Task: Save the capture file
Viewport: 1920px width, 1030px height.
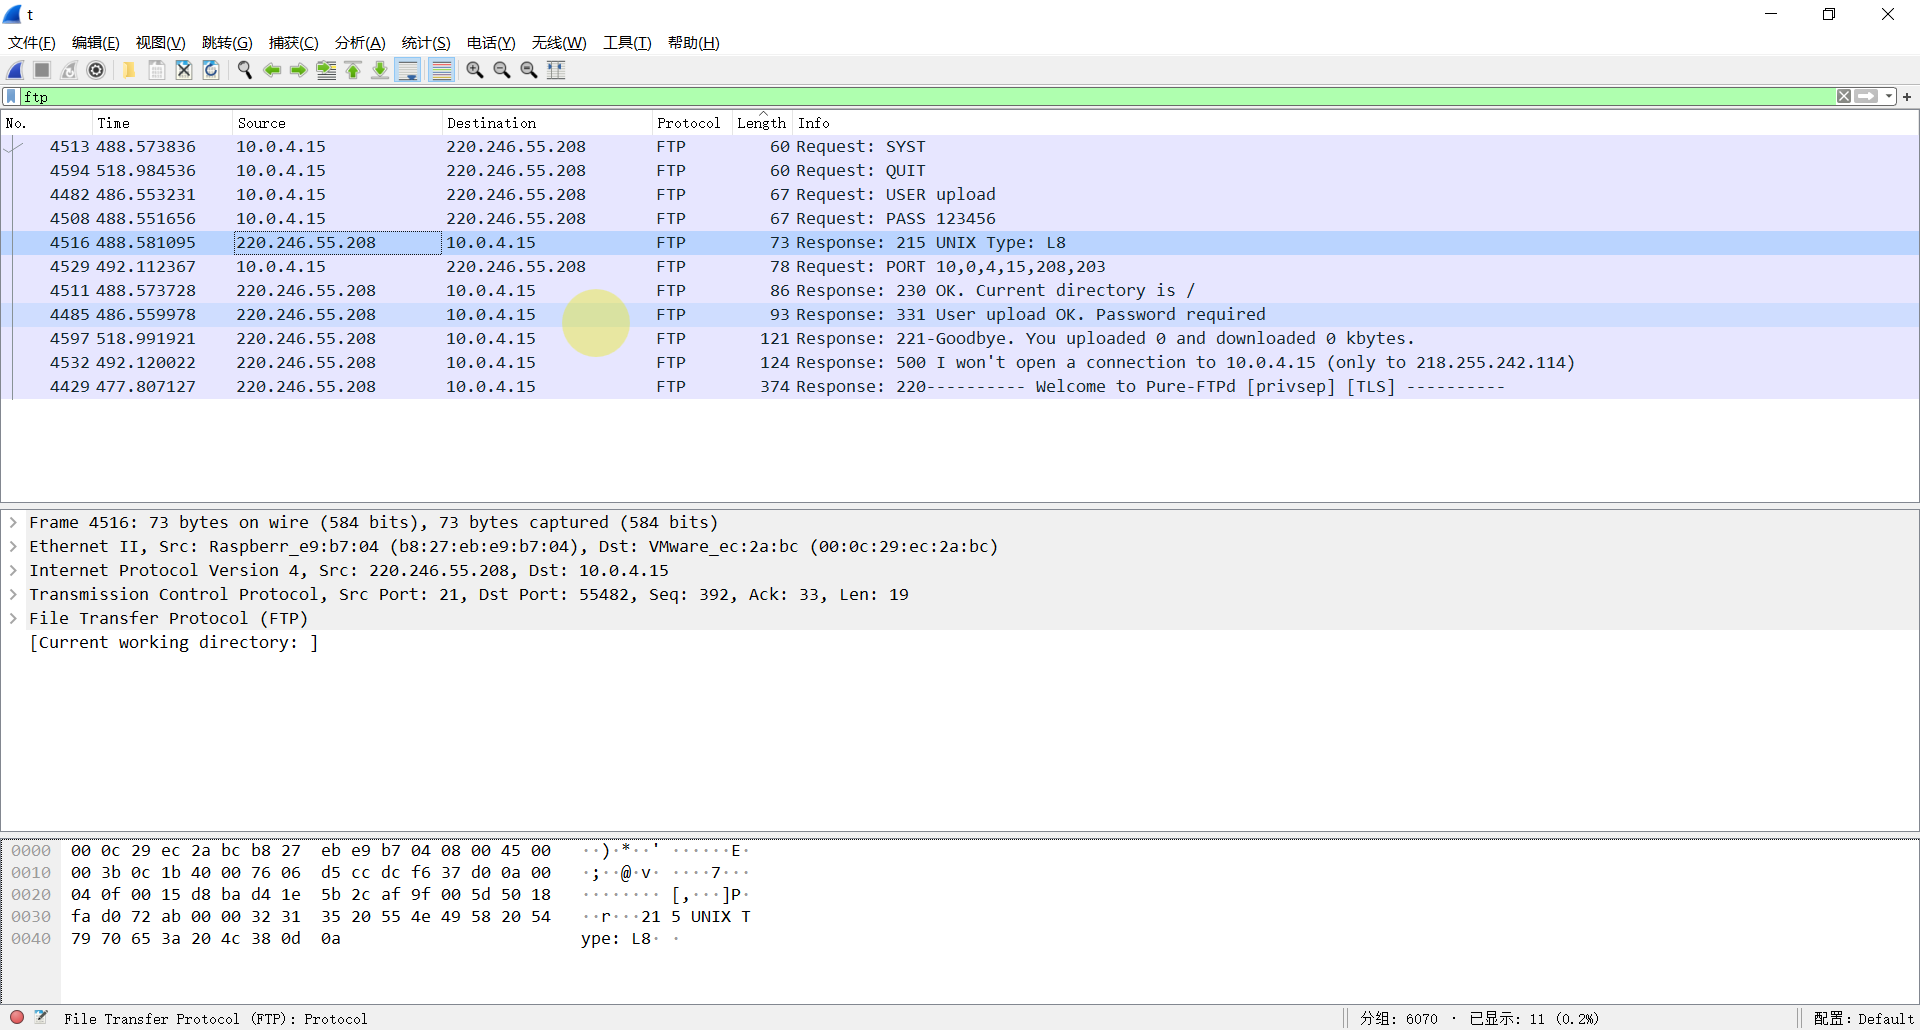Action: pos(157,70)
